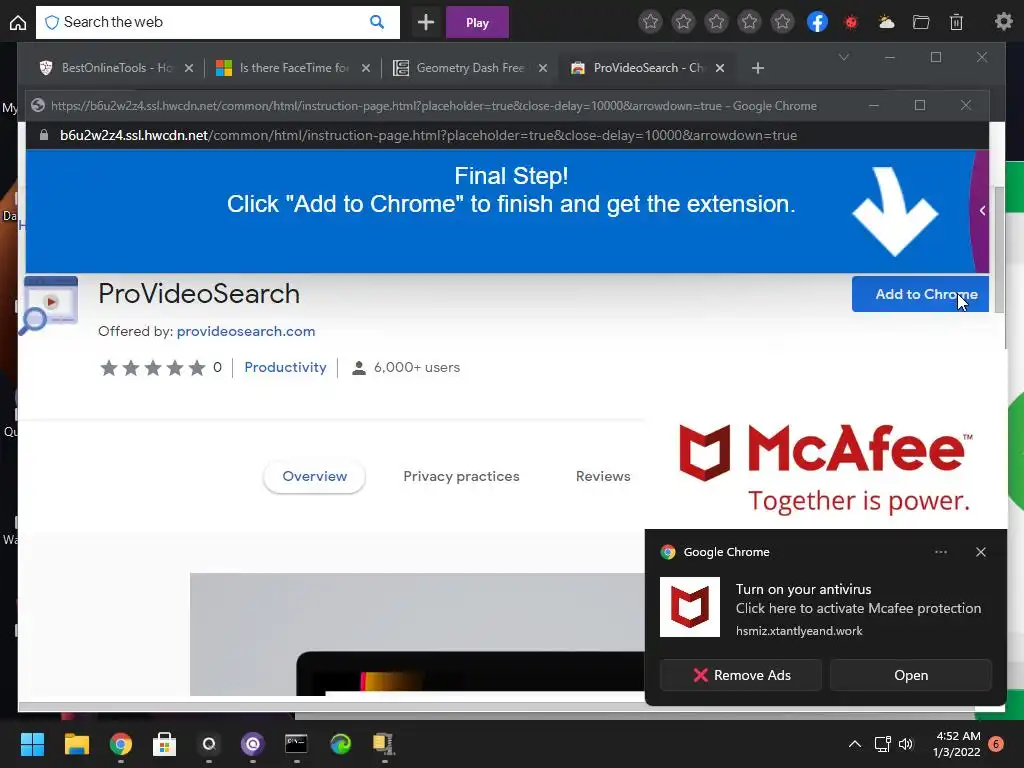The width and height of the screenshot is (1024, 768).
Task: Open the settings gear icon
Action: click(x=1004, y=22)
